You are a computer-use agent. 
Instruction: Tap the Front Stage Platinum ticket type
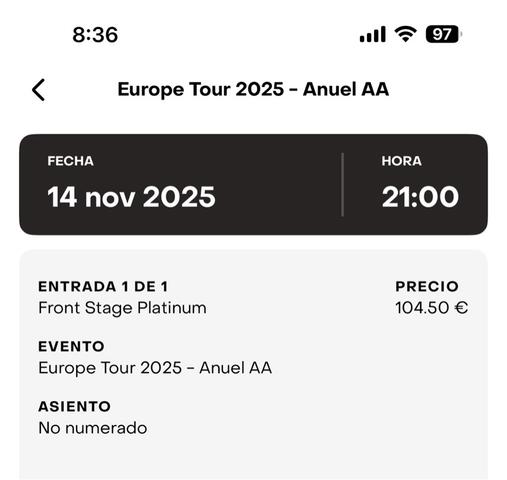[x=122, y=308]
